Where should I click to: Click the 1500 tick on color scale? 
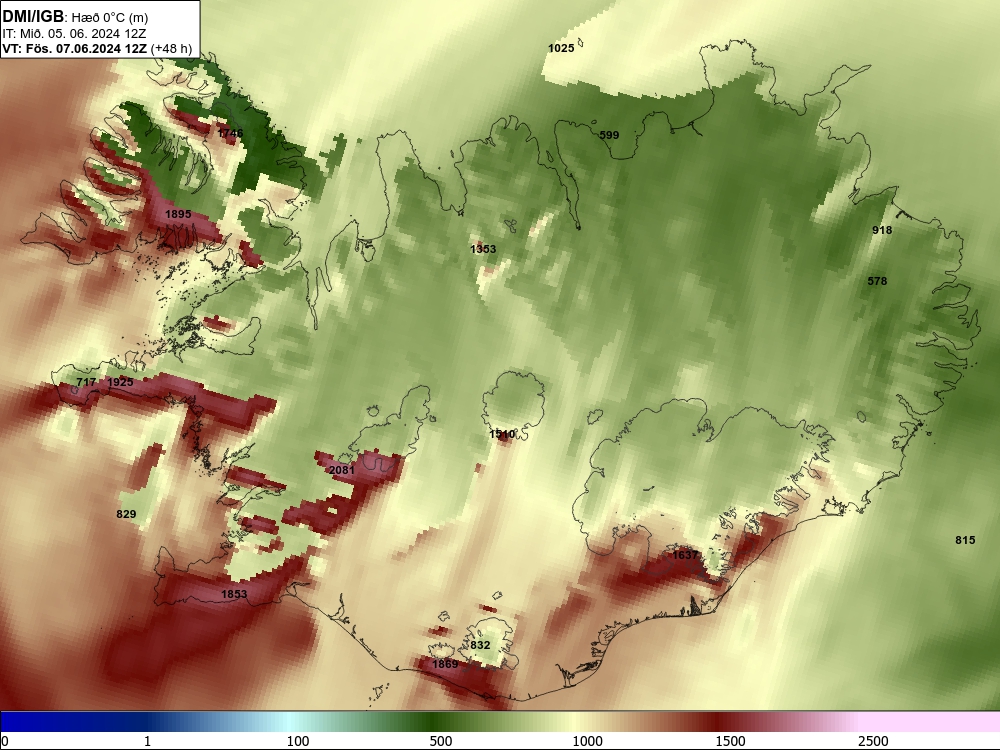point(730,740)
